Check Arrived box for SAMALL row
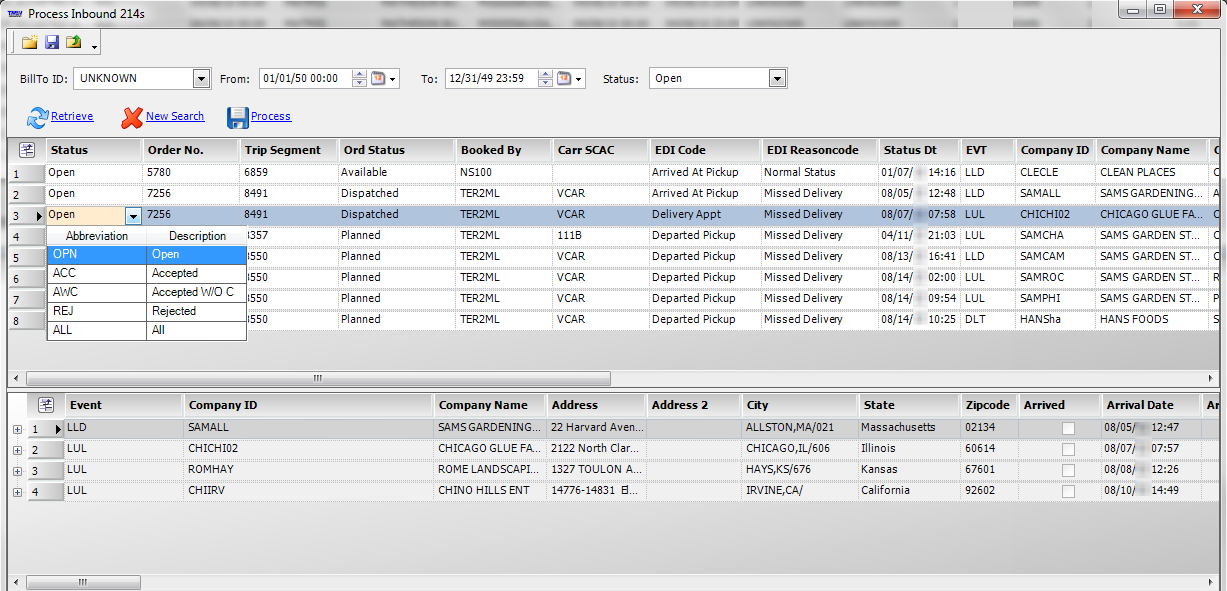1227x591 pixels. point(1068,428)
